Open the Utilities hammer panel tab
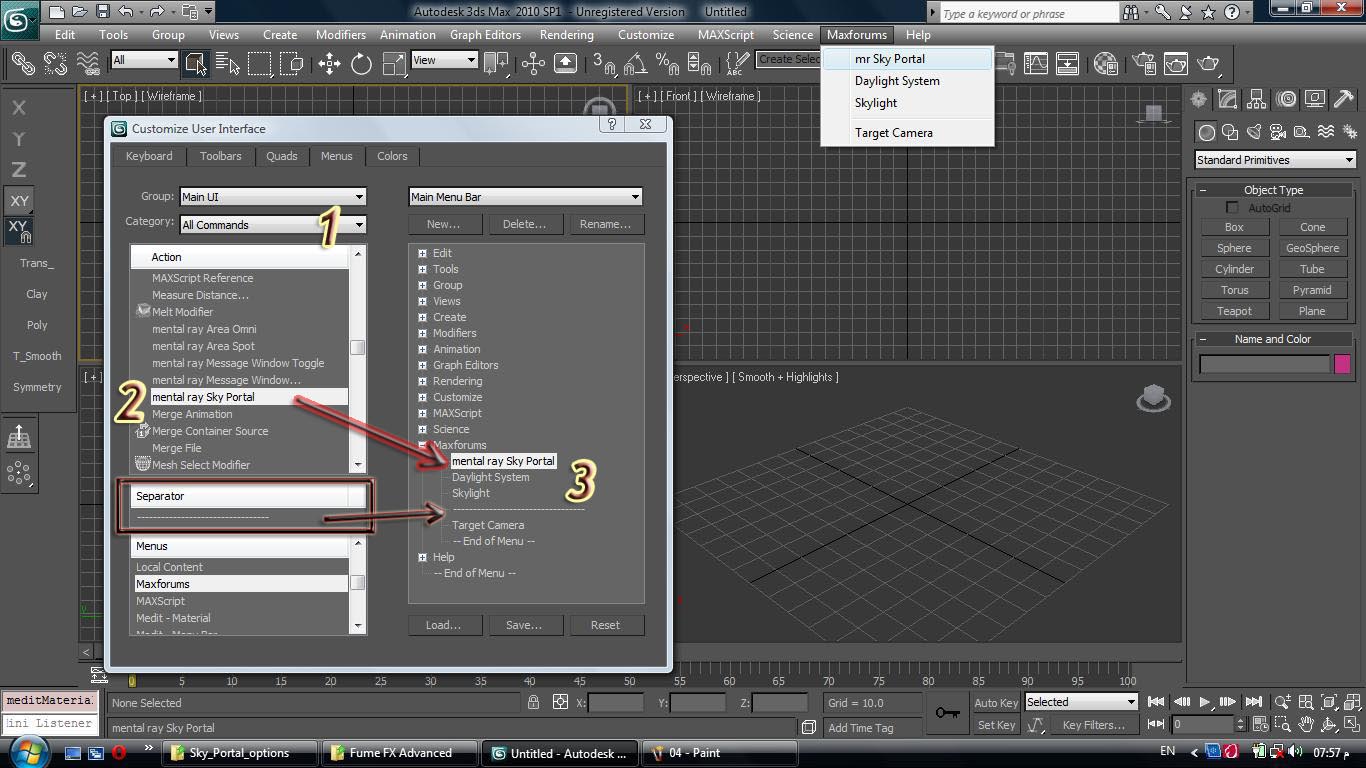The height and width of the screenshot is (768, 1366). pyautogui.click(x=1344, y=99)
